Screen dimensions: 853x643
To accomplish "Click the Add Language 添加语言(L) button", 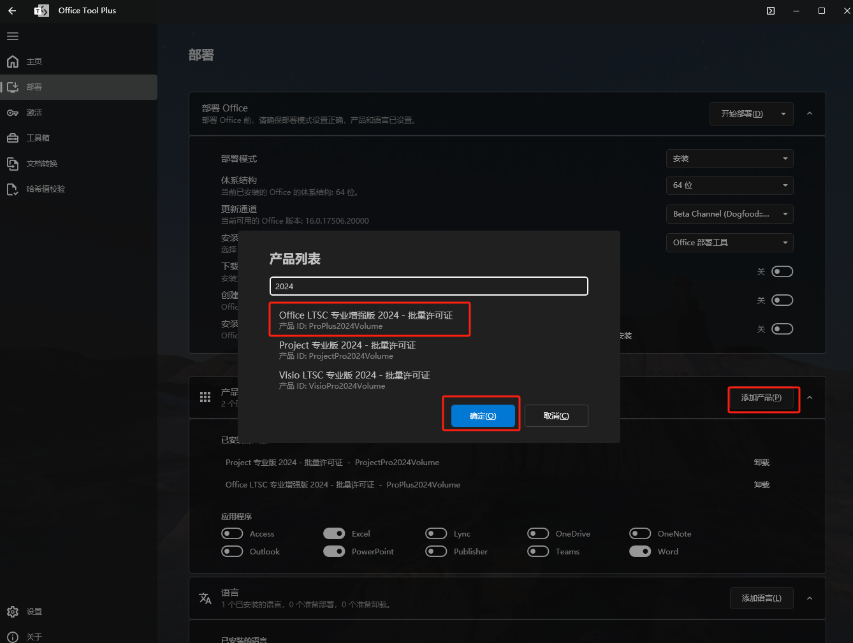I will 762,598.
